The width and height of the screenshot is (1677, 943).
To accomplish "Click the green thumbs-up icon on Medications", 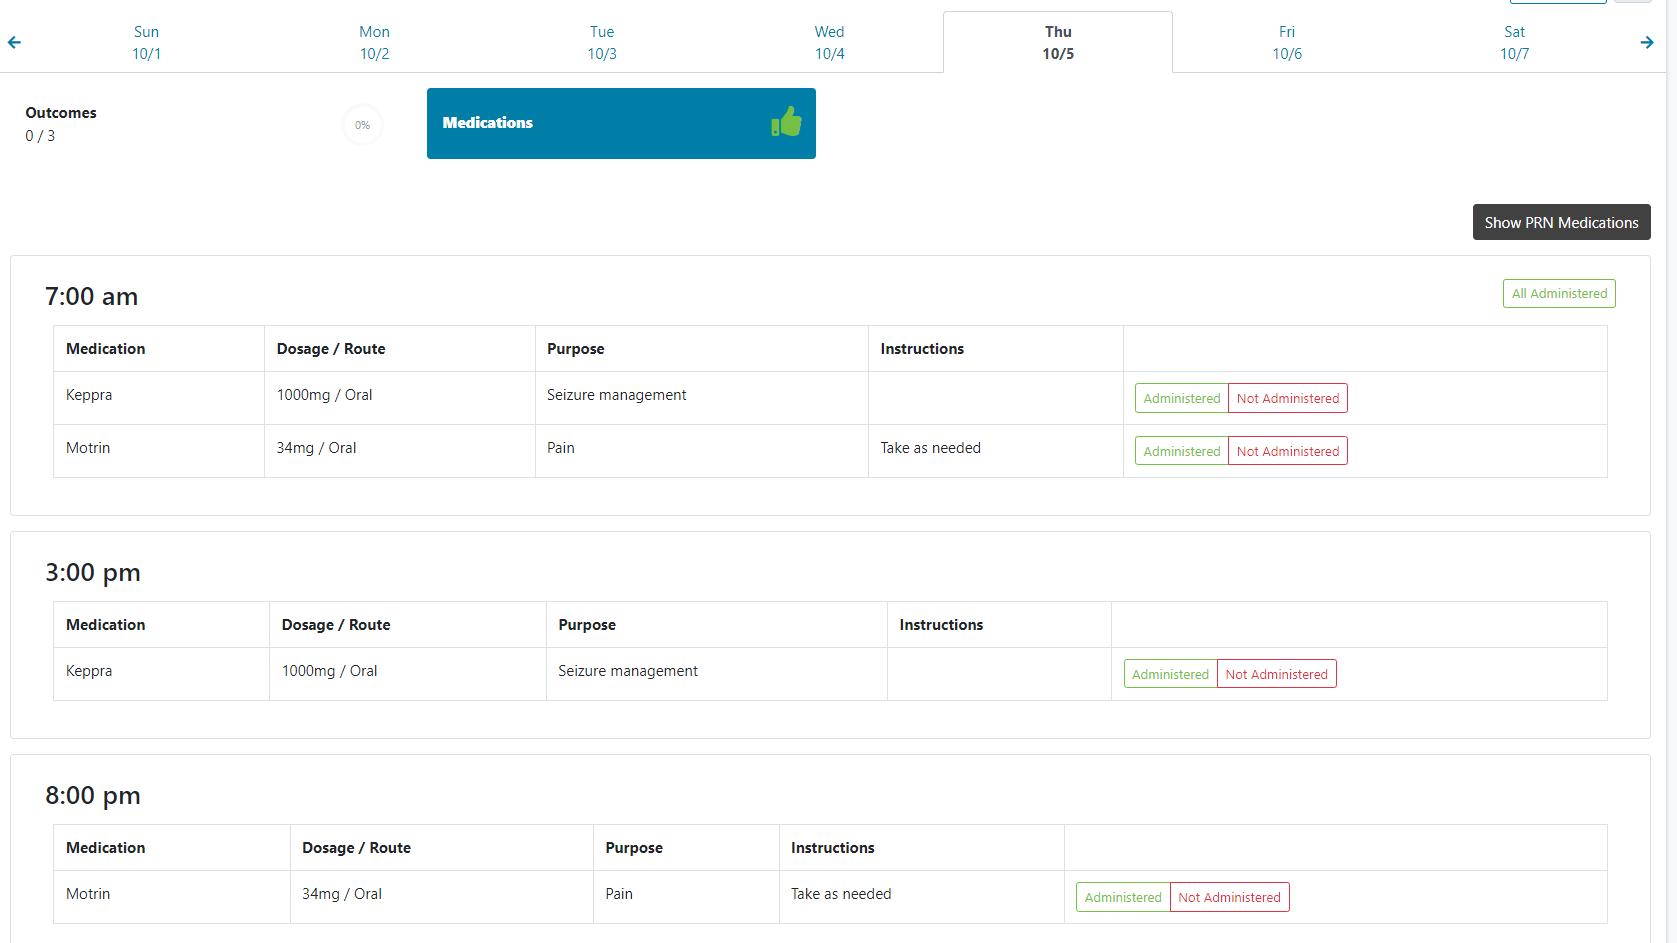I will click(786, 122).
